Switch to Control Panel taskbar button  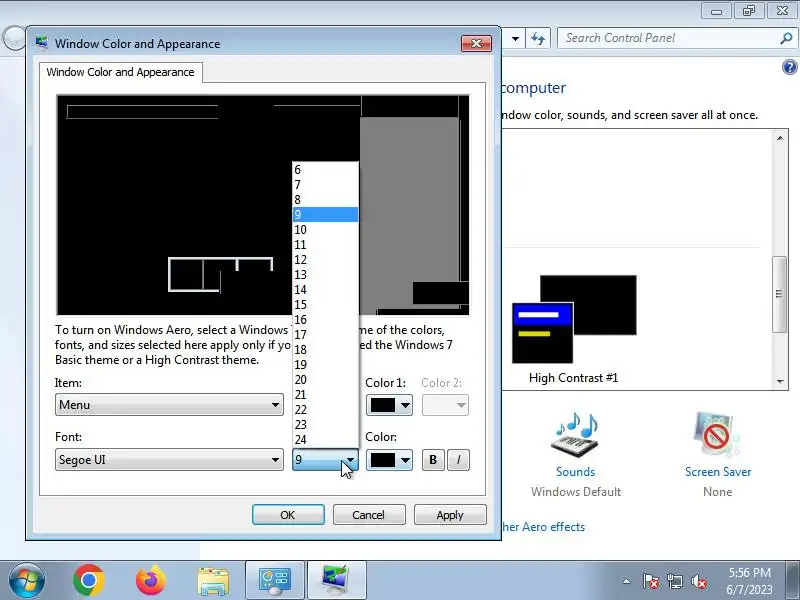coord(275,580)
